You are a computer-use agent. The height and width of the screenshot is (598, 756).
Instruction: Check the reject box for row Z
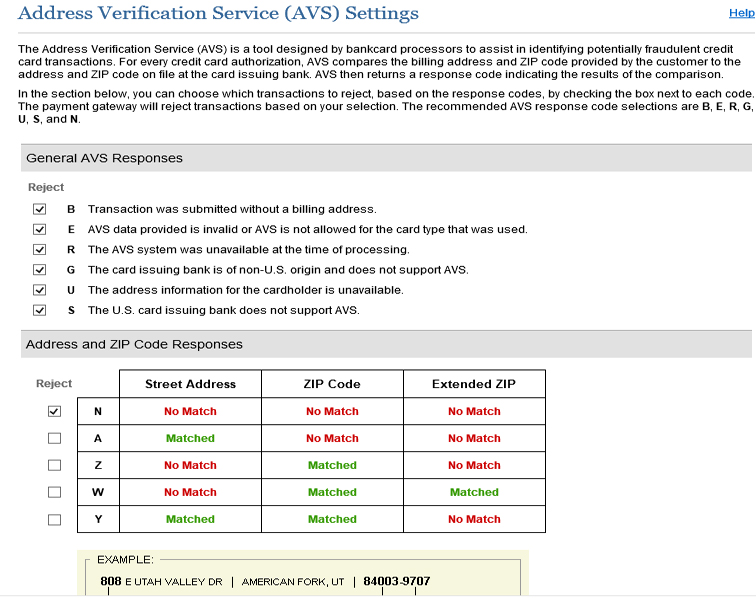[x=54, y=465]
